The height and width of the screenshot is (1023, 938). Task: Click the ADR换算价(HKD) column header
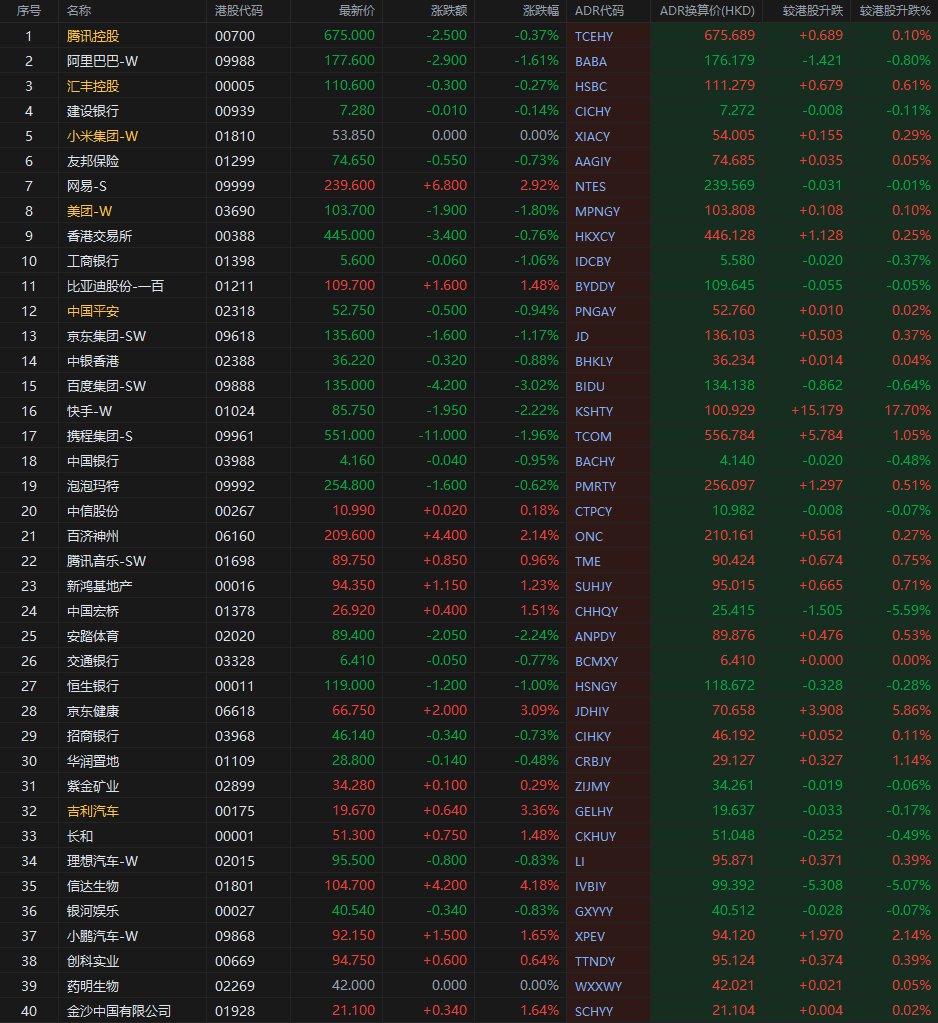707,11
